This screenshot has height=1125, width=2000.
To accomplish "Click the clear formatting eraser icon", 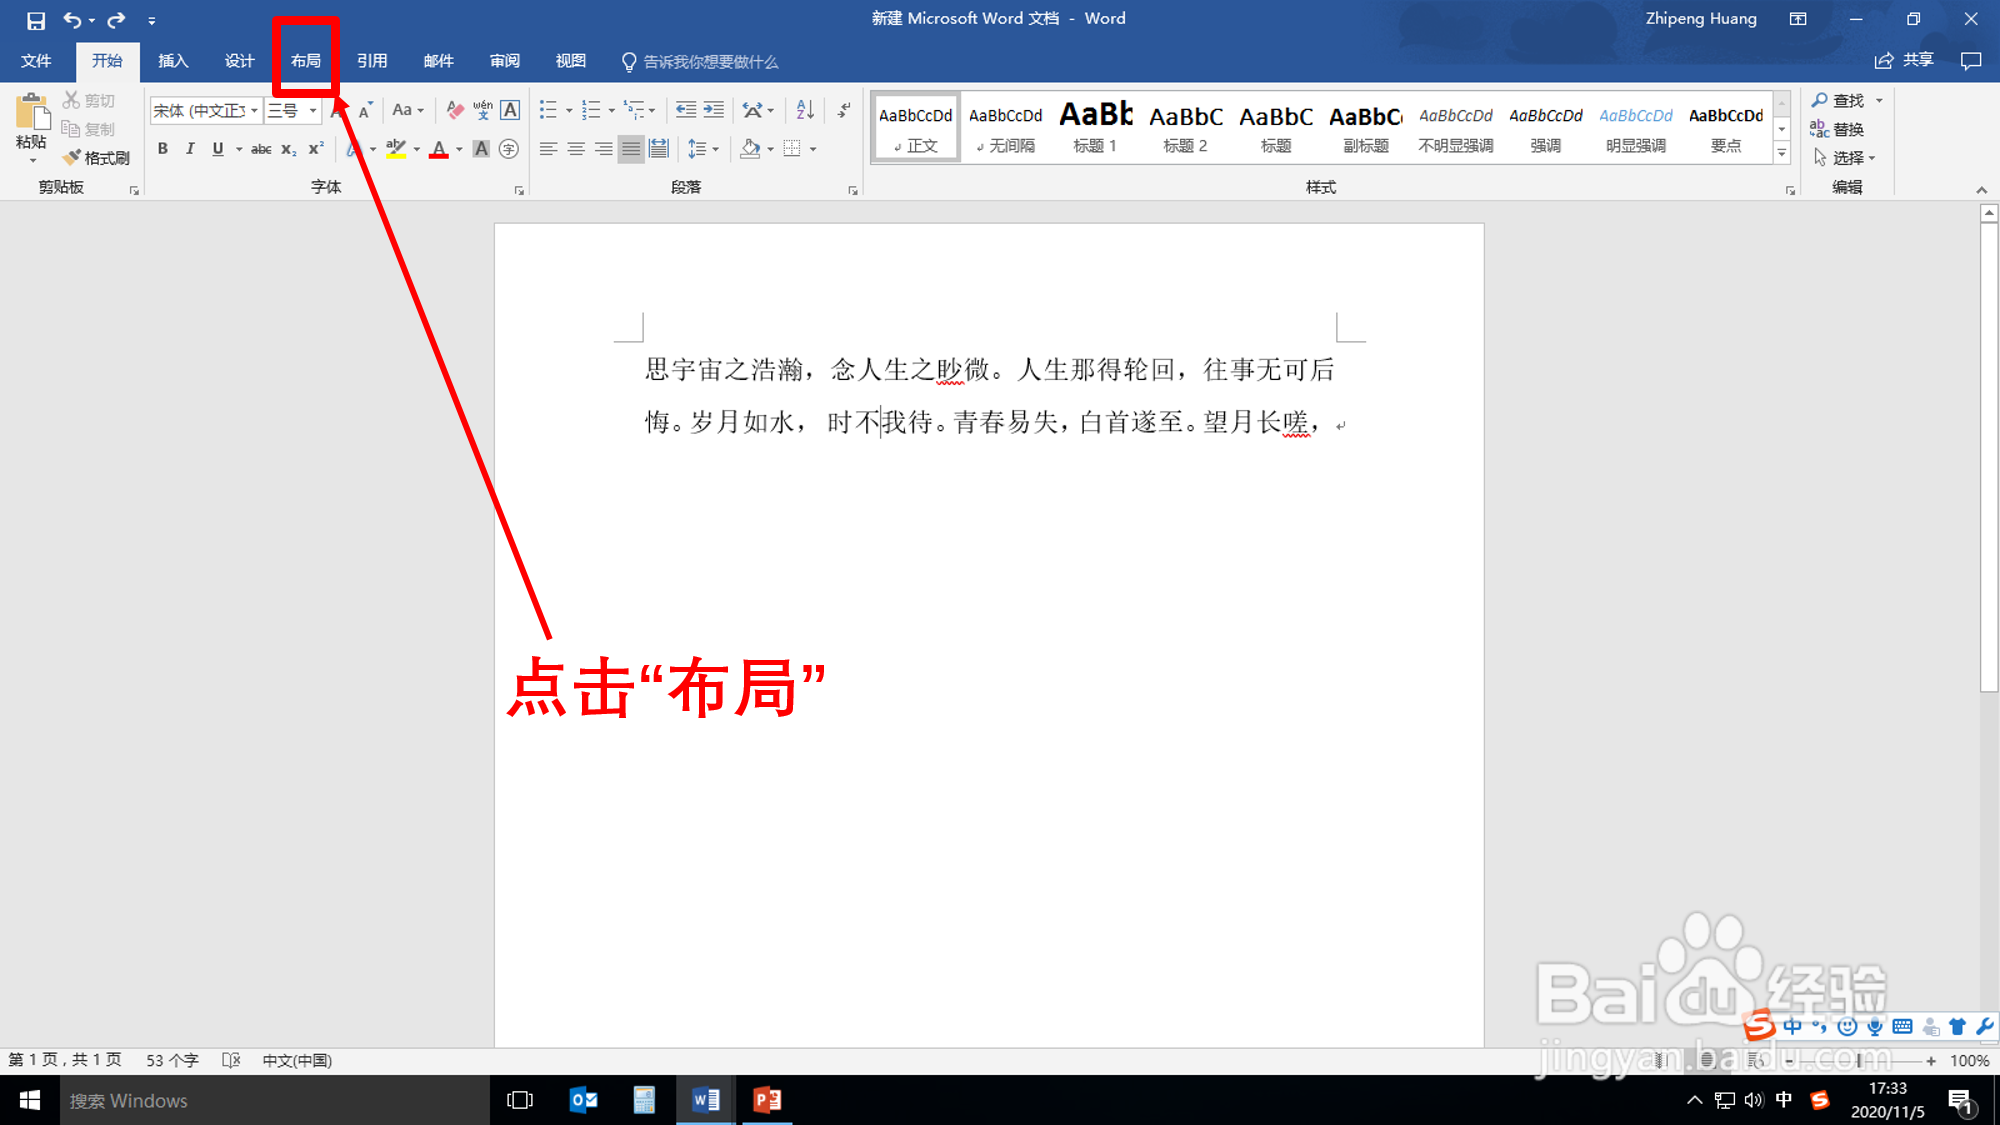I will pyautogui.click(x=455, y=110).
